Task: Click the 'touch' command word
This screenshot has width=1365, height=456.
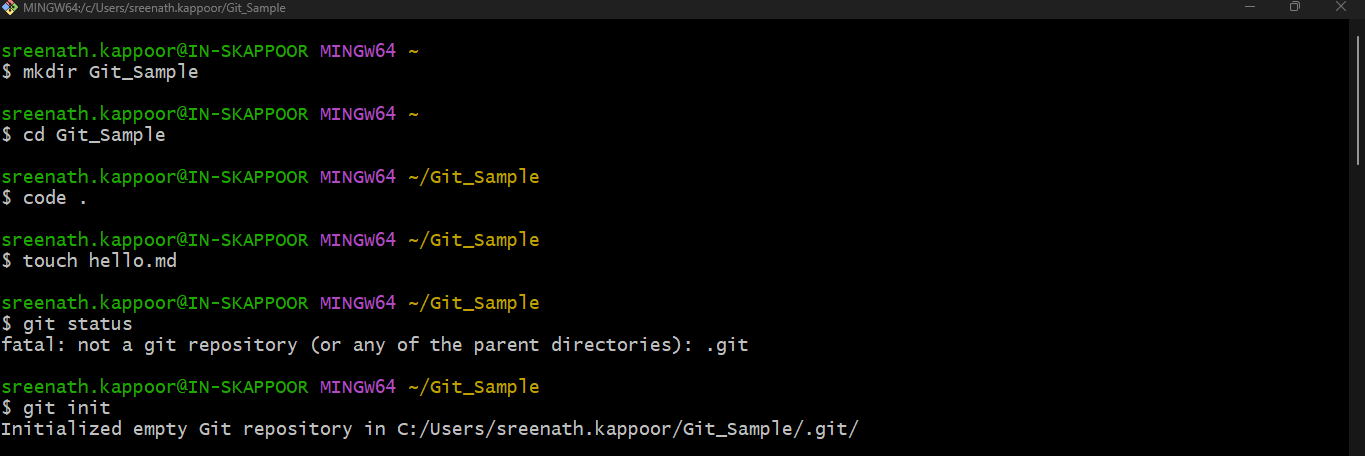Action: pyautogui.click(x=50, y=261)
